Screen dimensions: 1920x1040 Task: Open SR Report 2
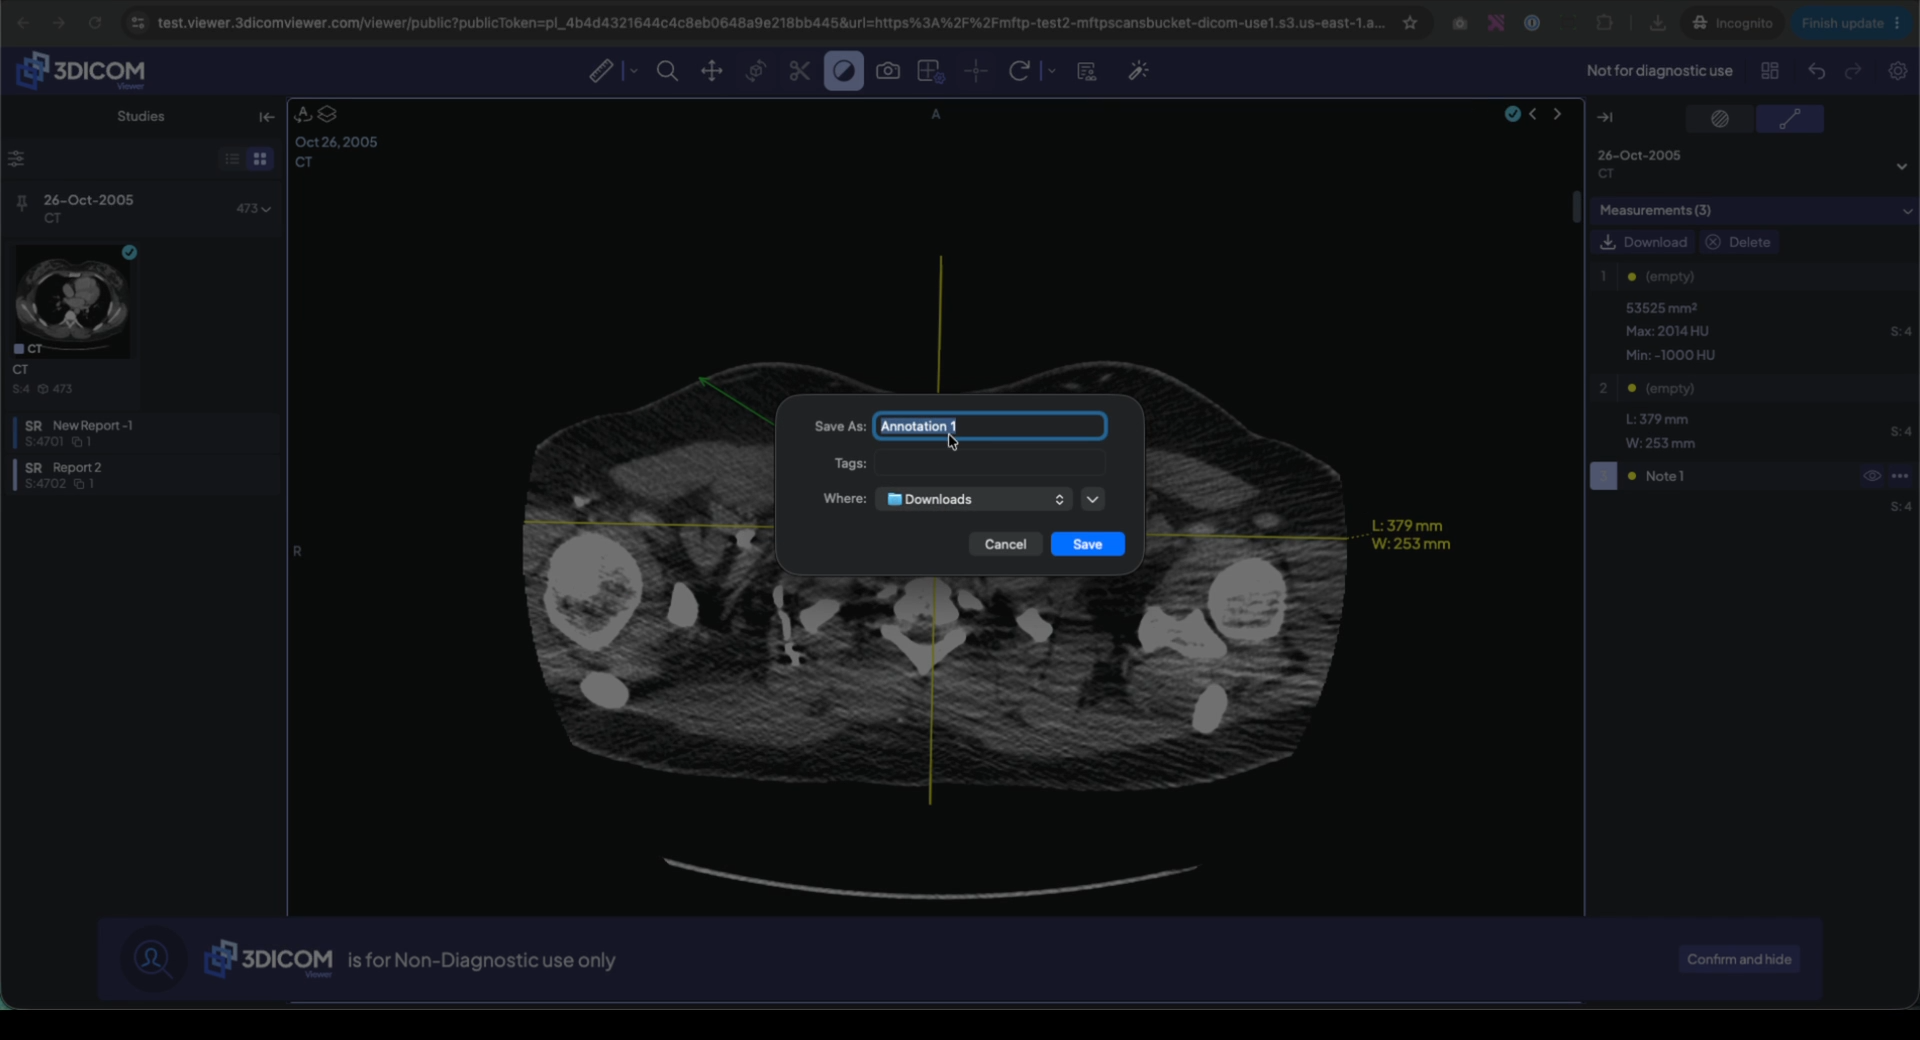pyautogui.click(x=145, y=475)
